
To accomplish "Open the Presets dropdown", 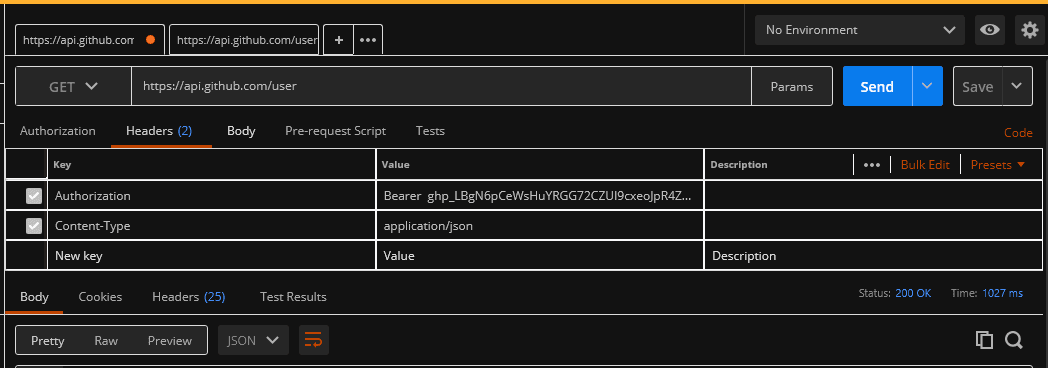I will (x=997, y=165).
